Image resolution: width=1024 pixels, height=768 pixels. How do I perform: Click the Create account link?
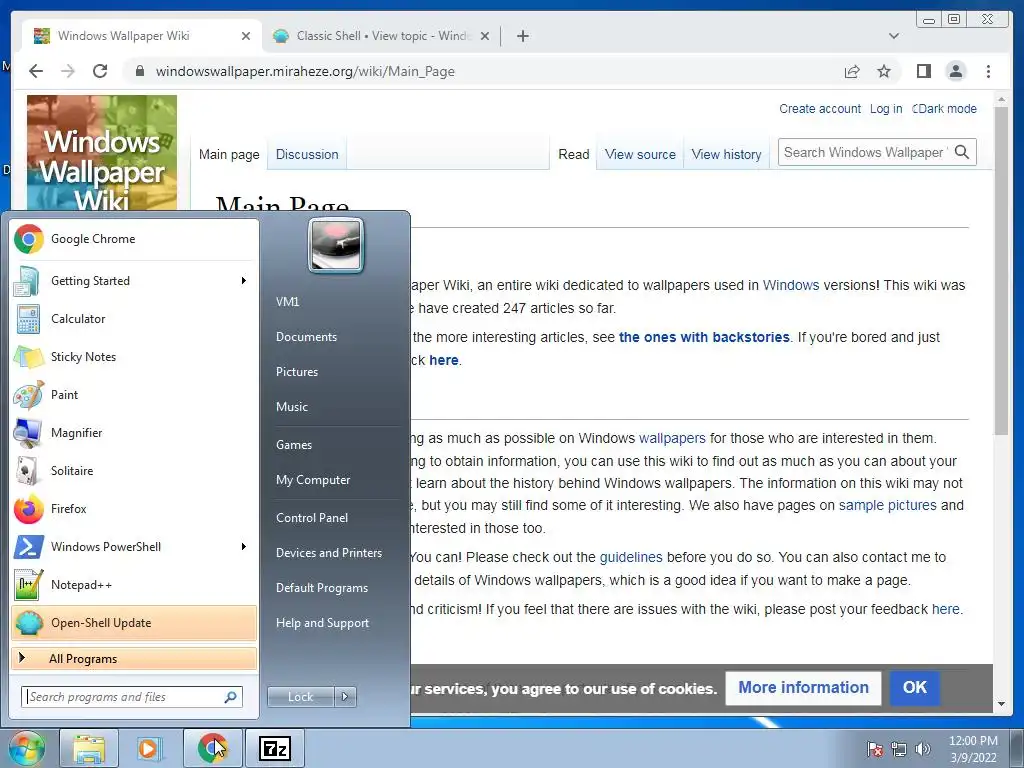point(820,109)
